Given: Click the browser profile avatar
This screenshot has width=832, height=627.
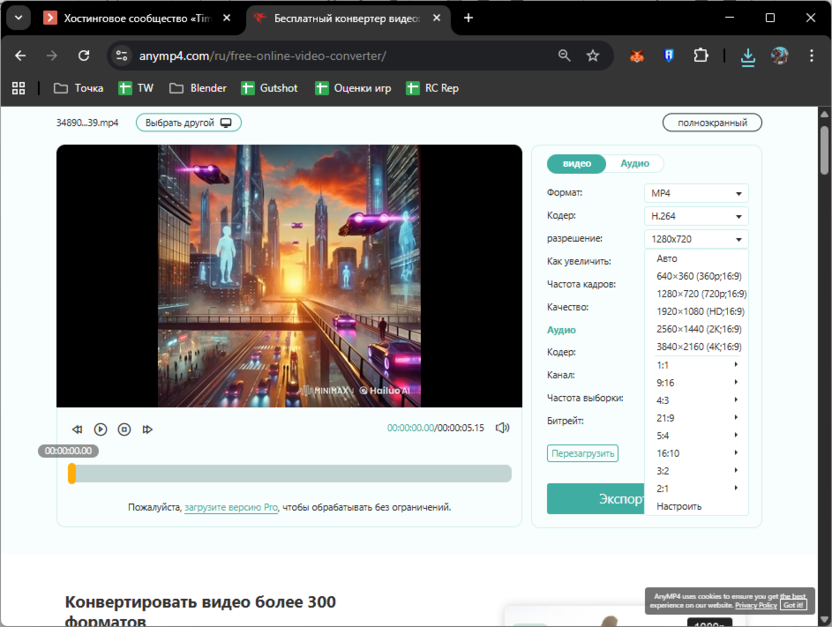Looking at the screenshot, I should pyautogui.click(x=780, y=56).
